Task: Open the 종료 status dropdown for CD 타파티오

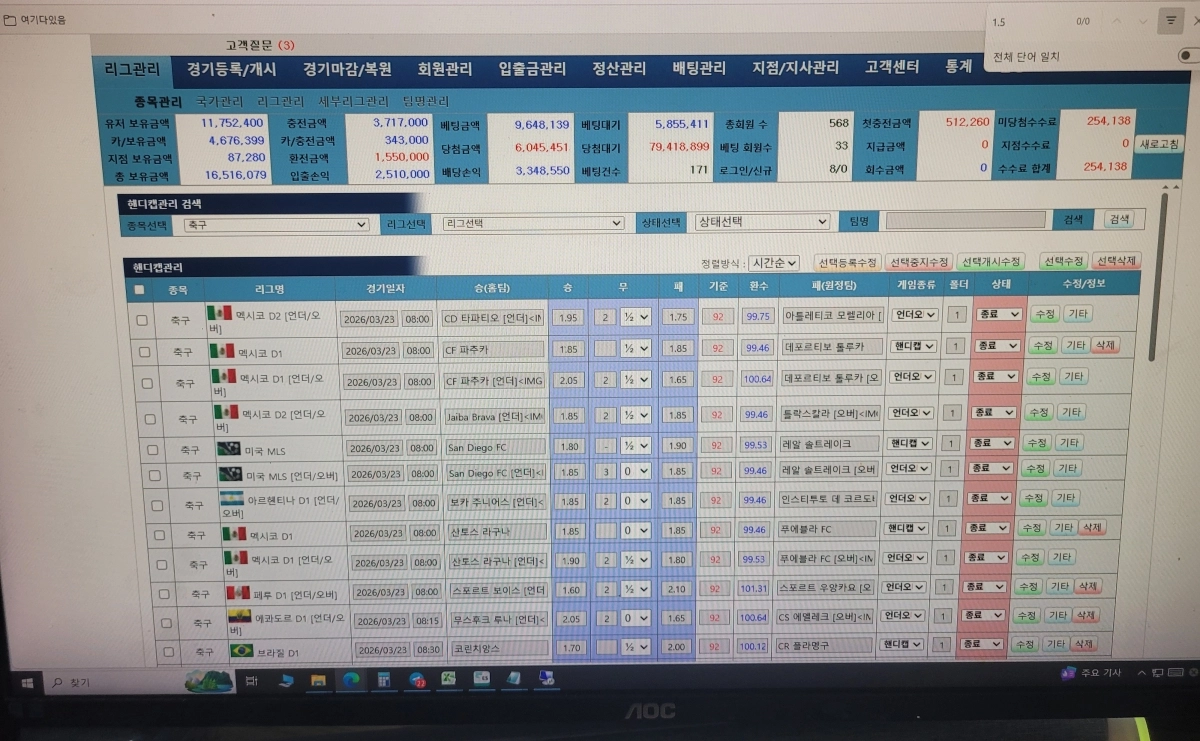Action: [997, 315]
